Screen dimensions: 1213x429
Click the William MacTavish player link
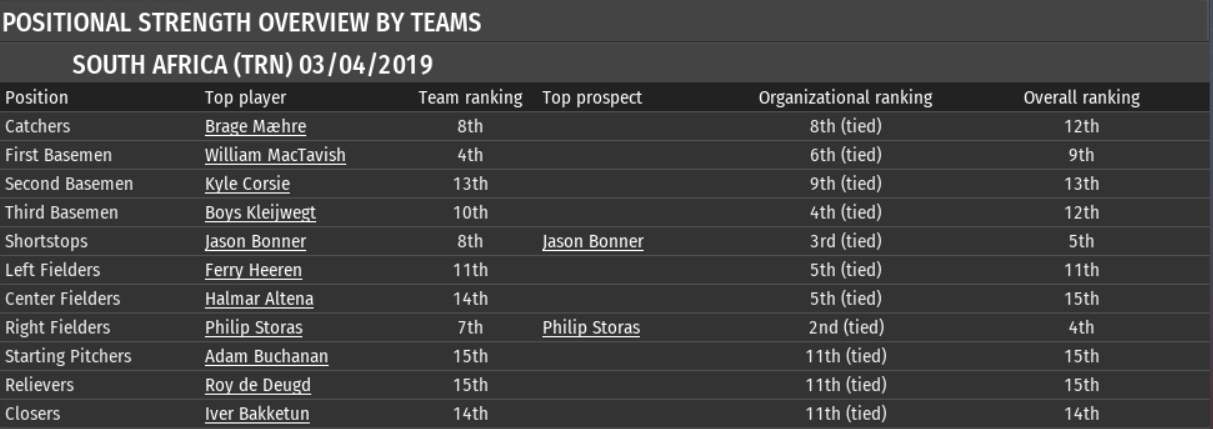tap(275, 155)
